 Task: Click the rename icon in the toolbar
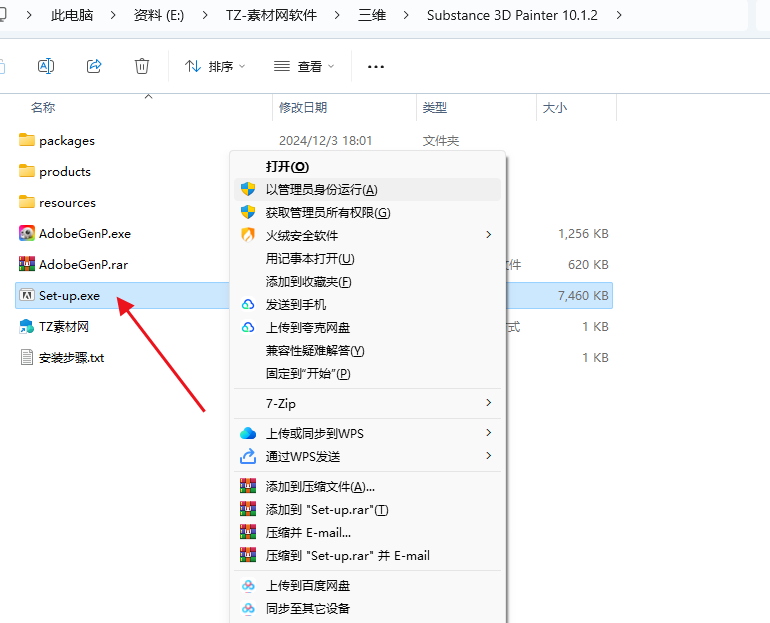(x=46, y=66)
